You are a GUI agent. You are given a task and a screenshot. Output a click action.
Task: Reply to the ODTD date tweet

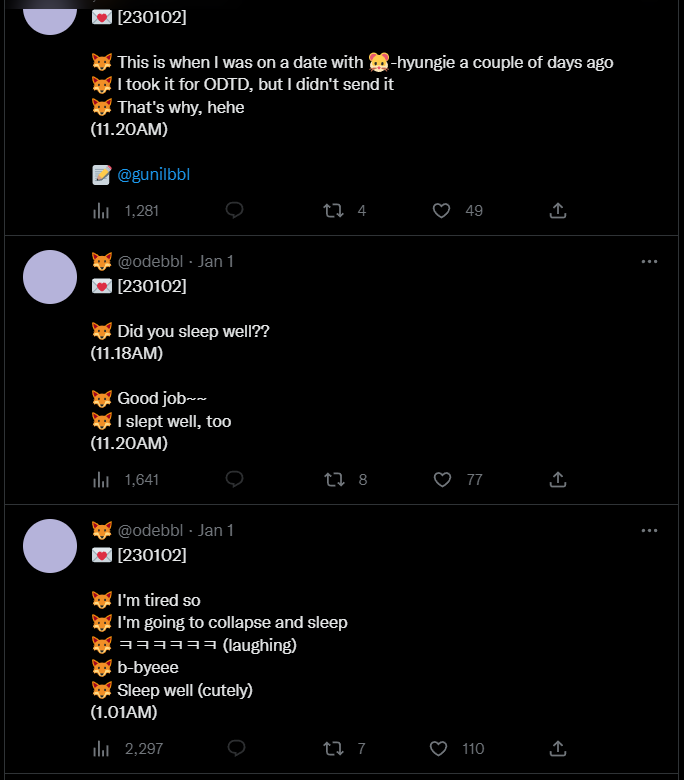(234, 210)
